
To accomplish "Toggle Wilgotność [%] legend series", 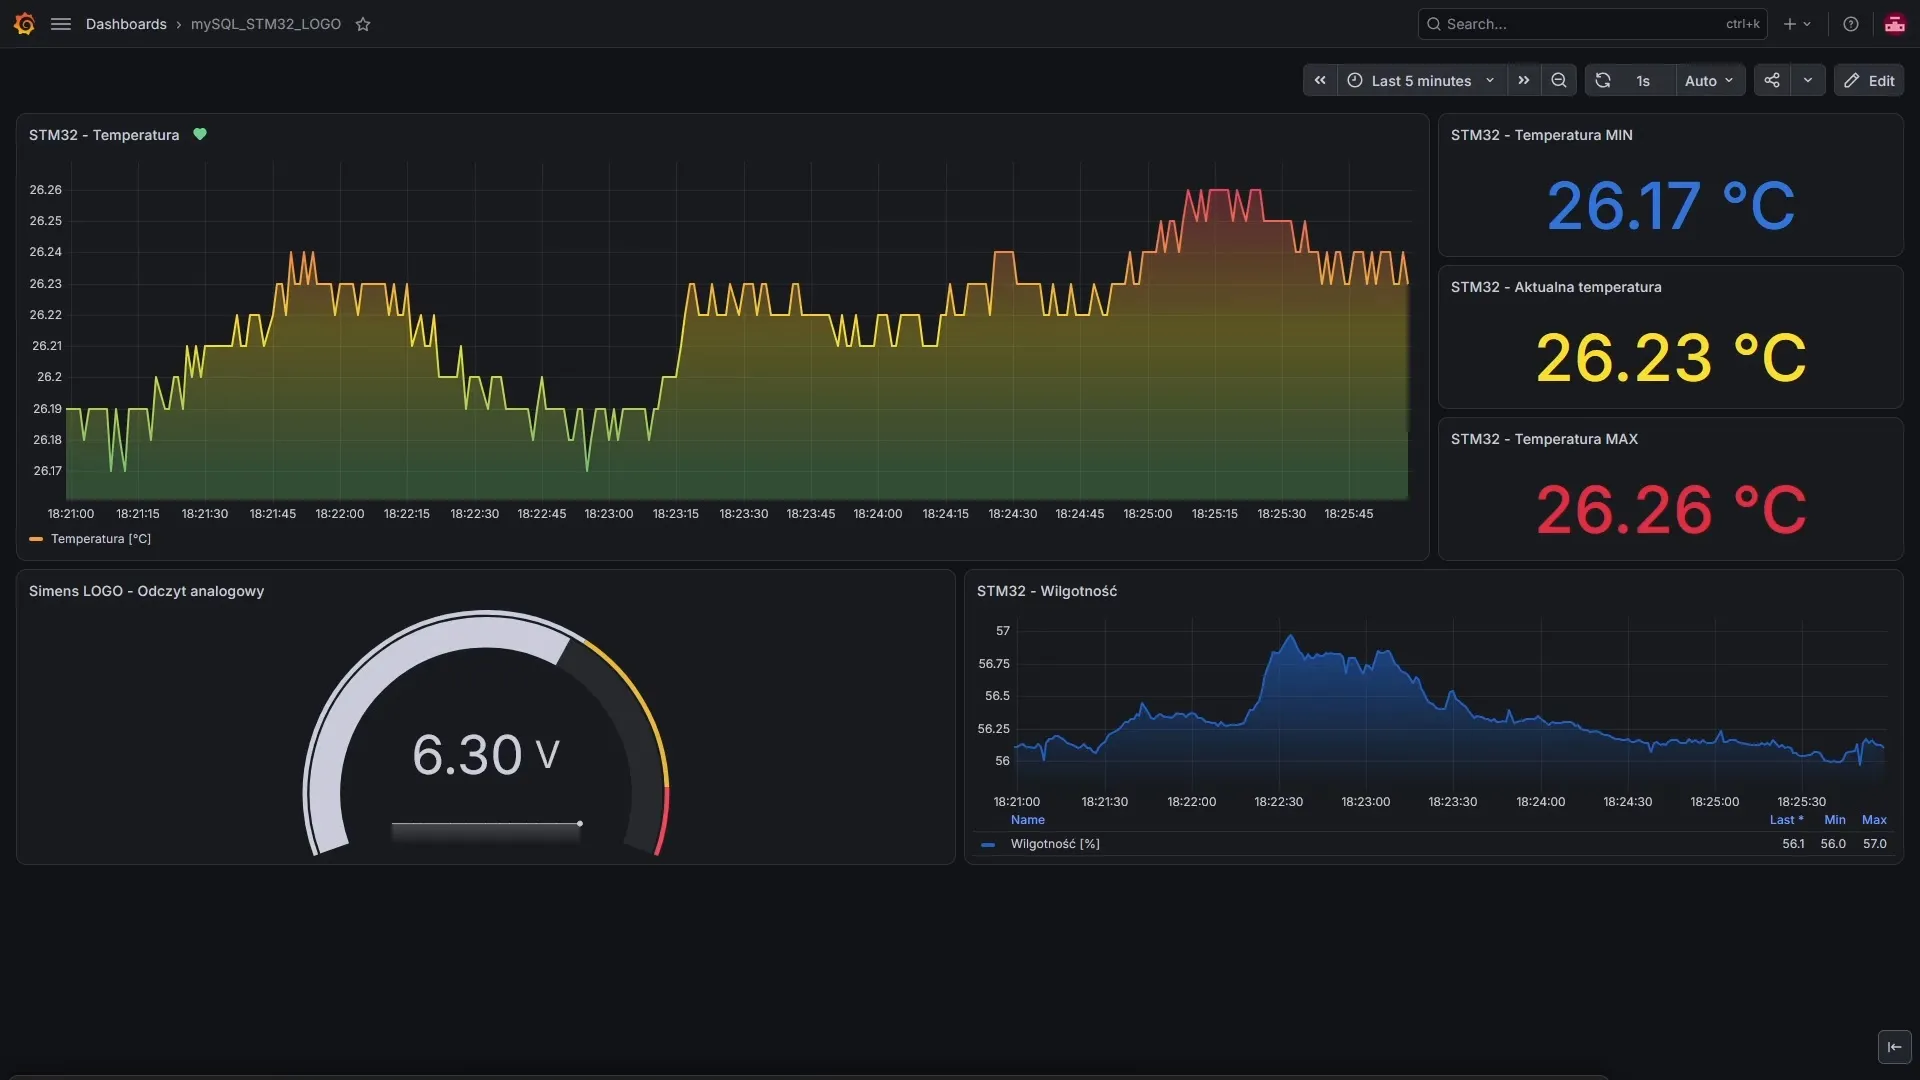I will pos(1055,844).
